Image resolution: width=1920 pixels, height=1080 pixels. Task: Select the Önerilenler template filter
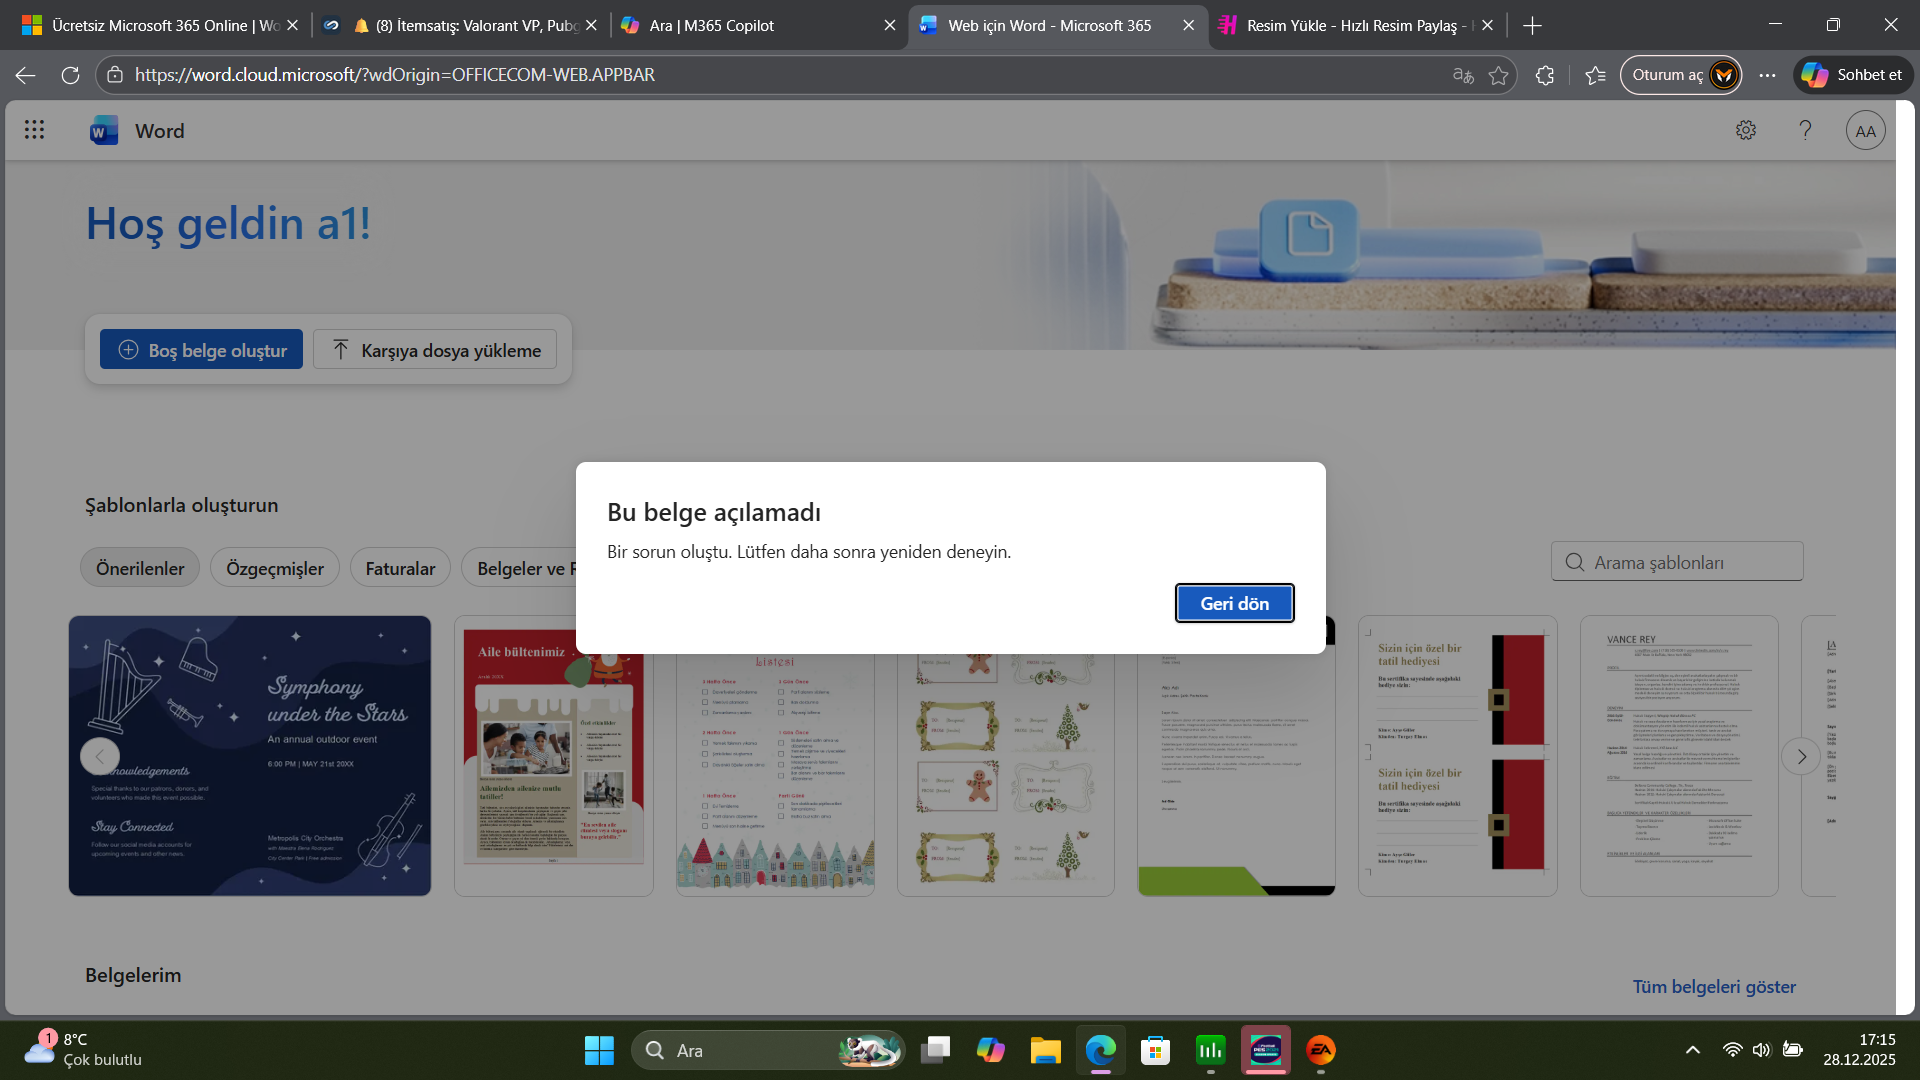[140, 568]
